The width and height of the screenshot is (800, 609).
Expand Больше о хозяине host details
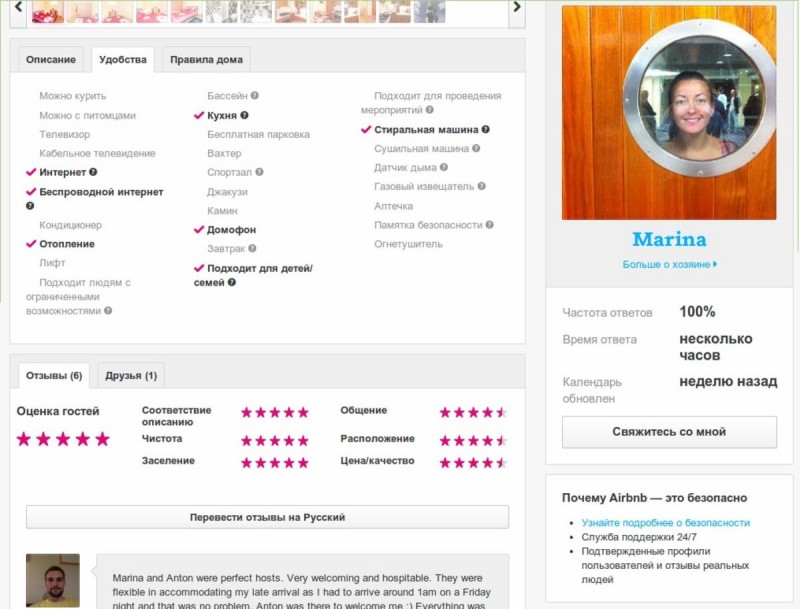coord(669,264)
